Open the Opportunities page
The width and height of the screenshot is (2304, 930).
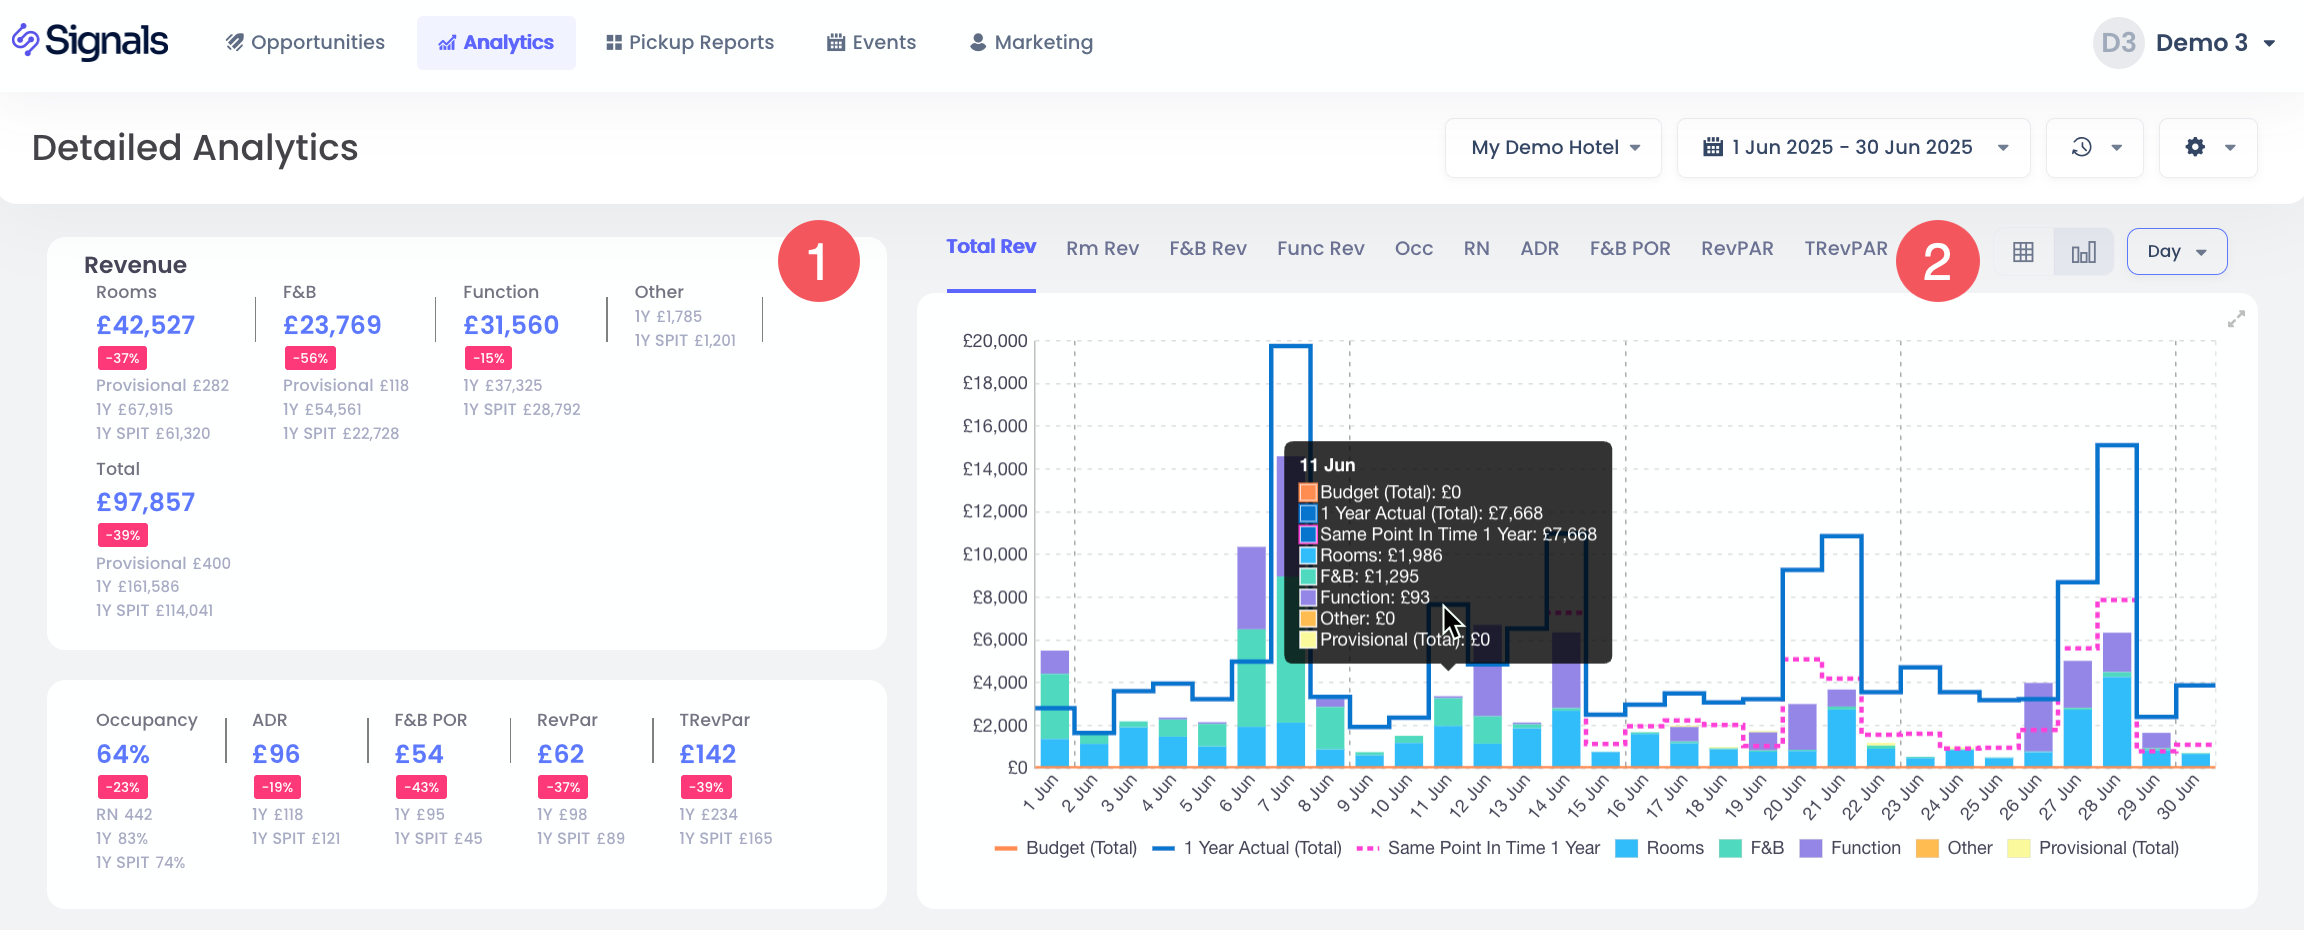coord(305,43)
